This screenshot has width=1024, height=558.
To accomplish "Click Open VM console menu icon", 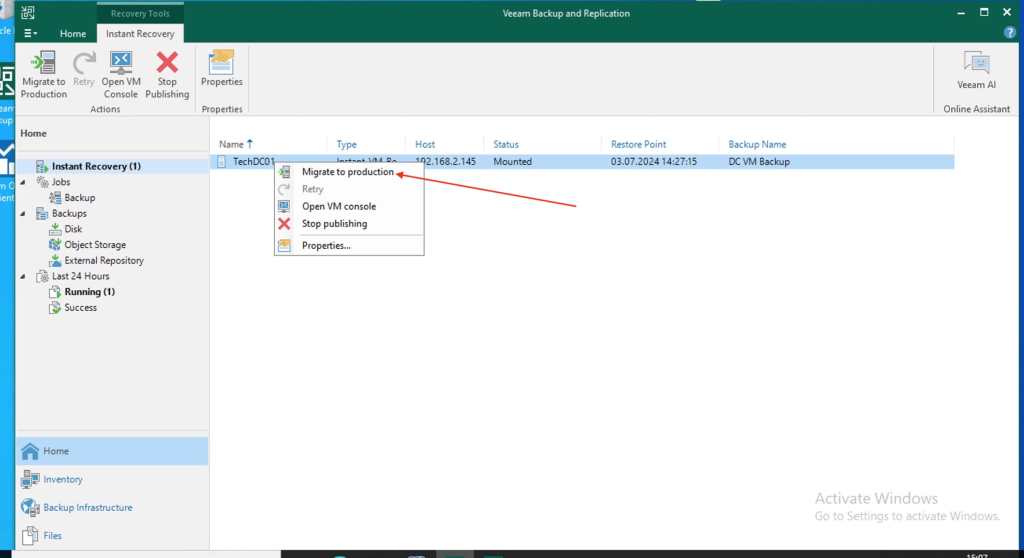I will point(284,206).
